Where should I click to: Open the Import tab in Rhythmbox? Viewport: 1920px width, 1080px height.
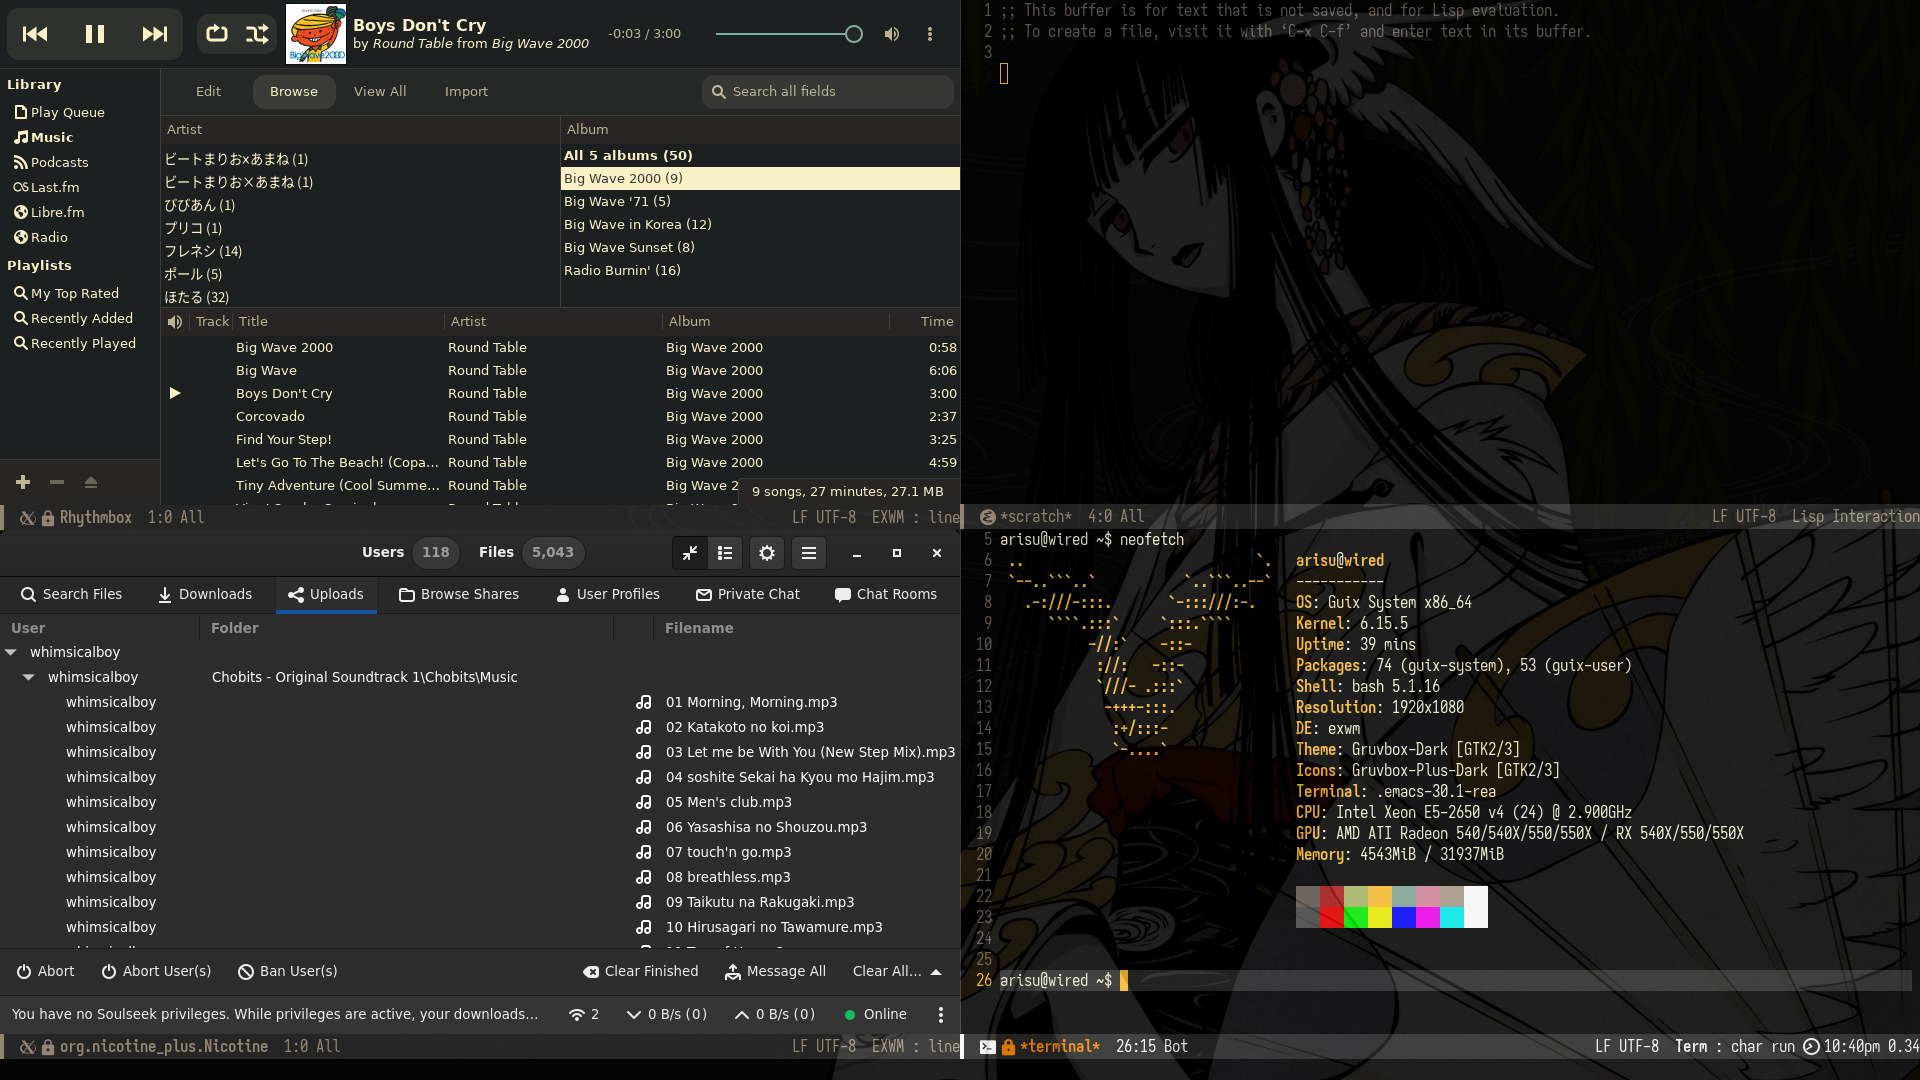pyautogui.click(x=466, y=91)
